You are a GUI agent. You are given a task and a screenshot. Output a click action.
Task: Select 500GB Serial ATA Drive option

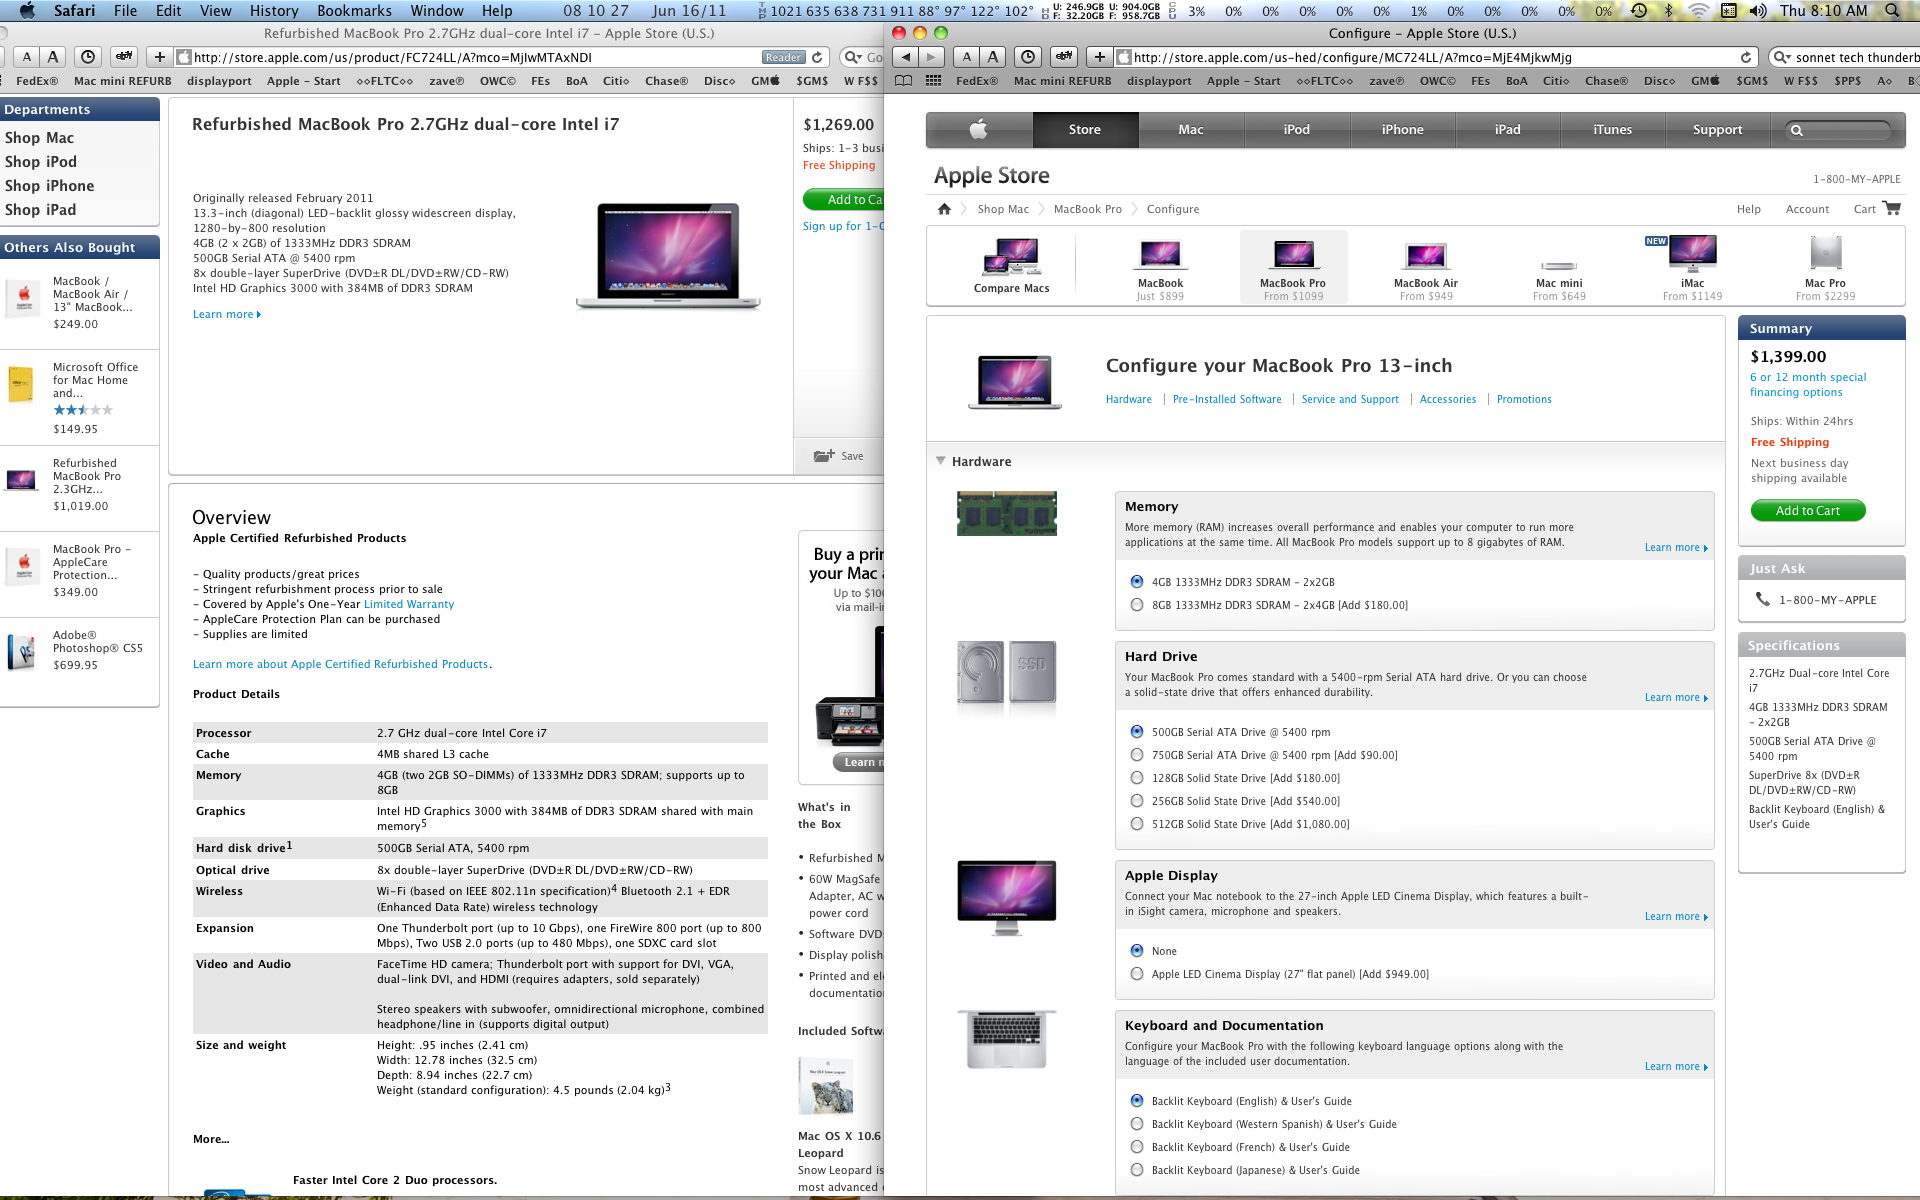[x=1137, y=731]
